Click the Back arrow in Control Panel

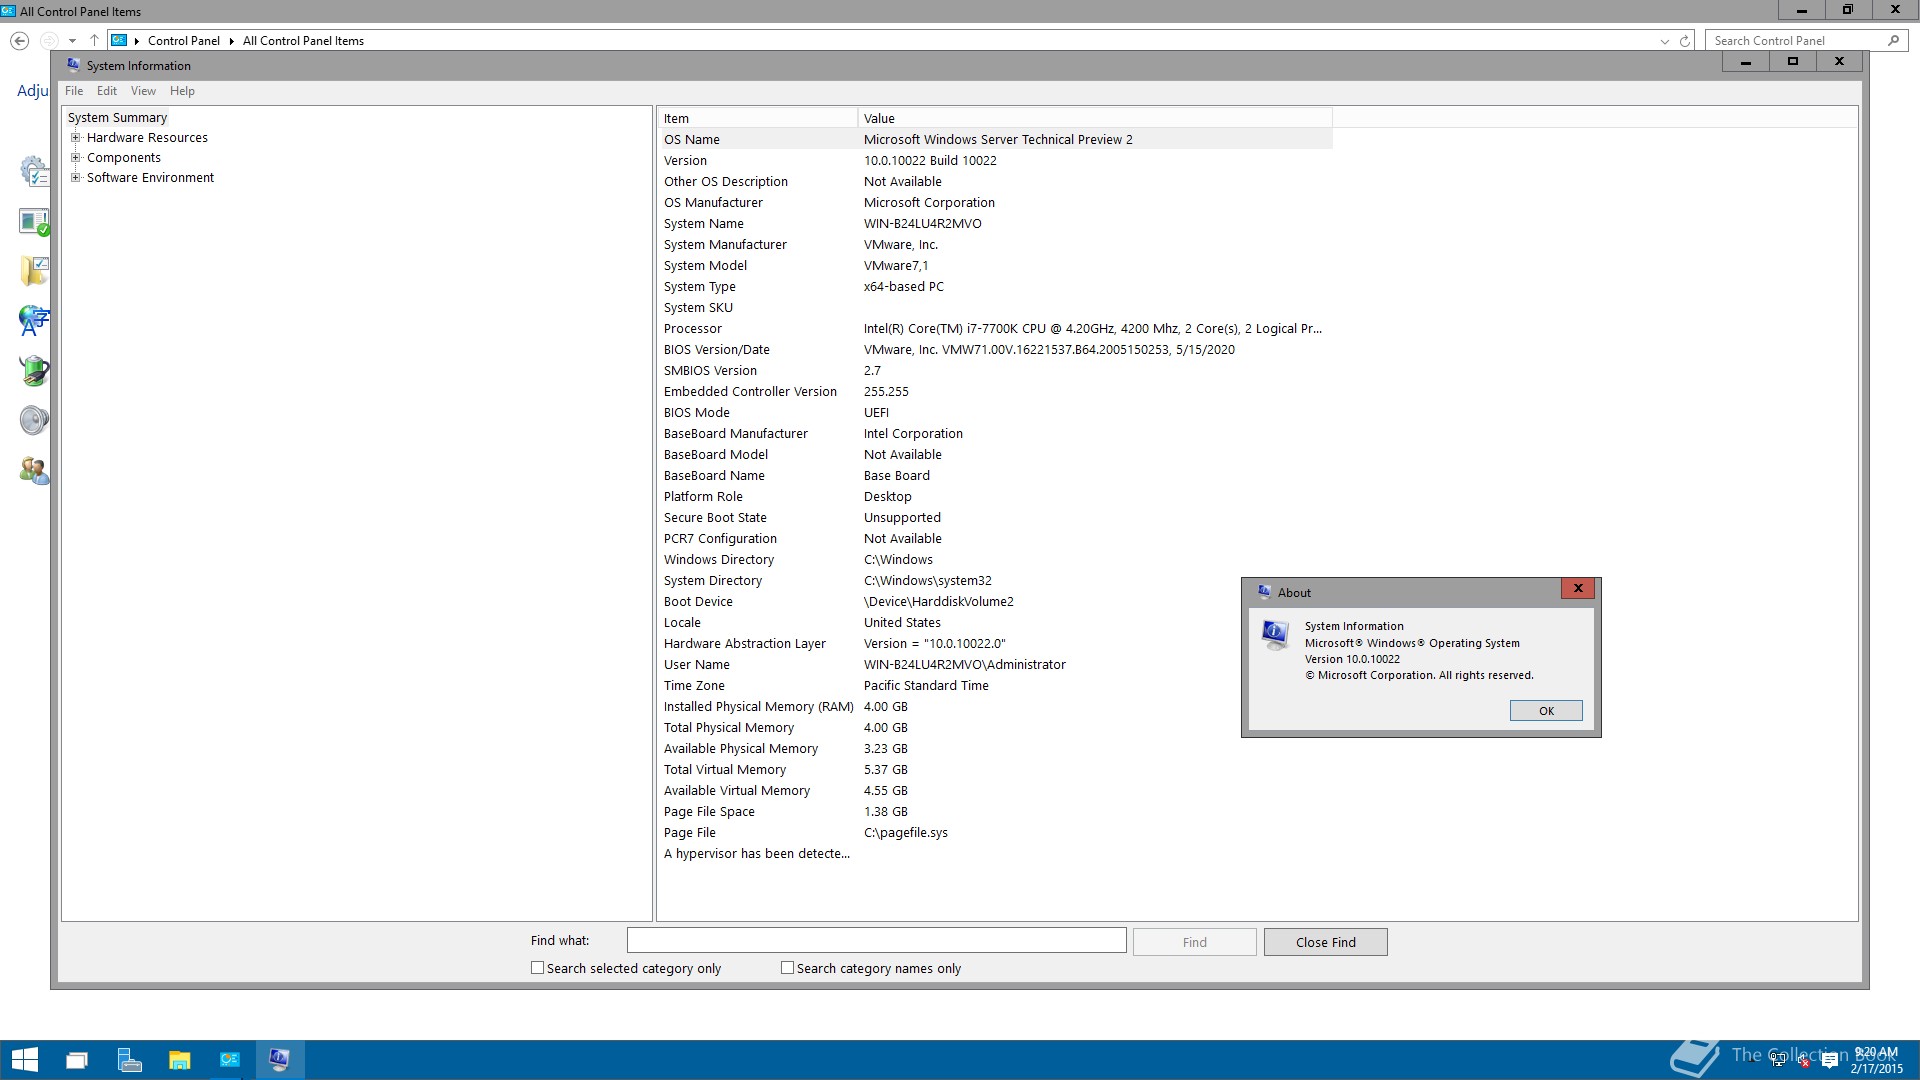tap(19, 41)
